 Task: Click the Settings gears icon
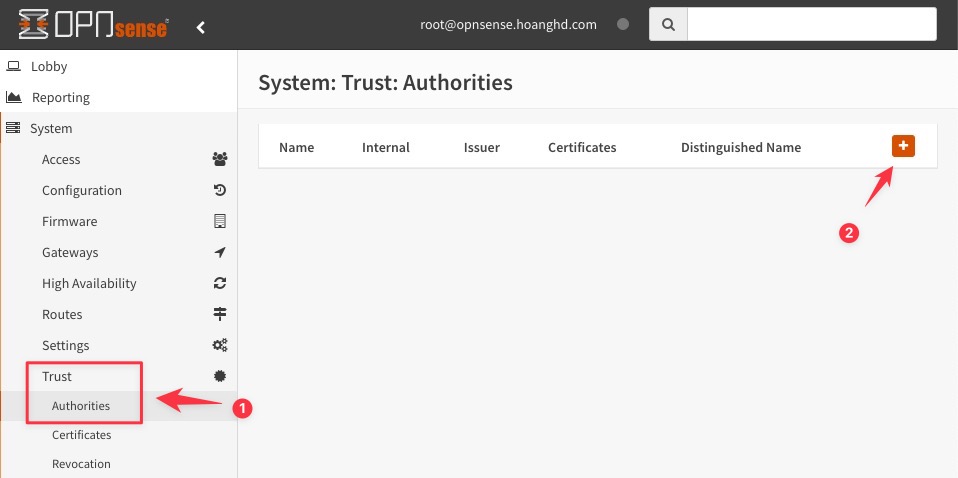coord(220,345)
